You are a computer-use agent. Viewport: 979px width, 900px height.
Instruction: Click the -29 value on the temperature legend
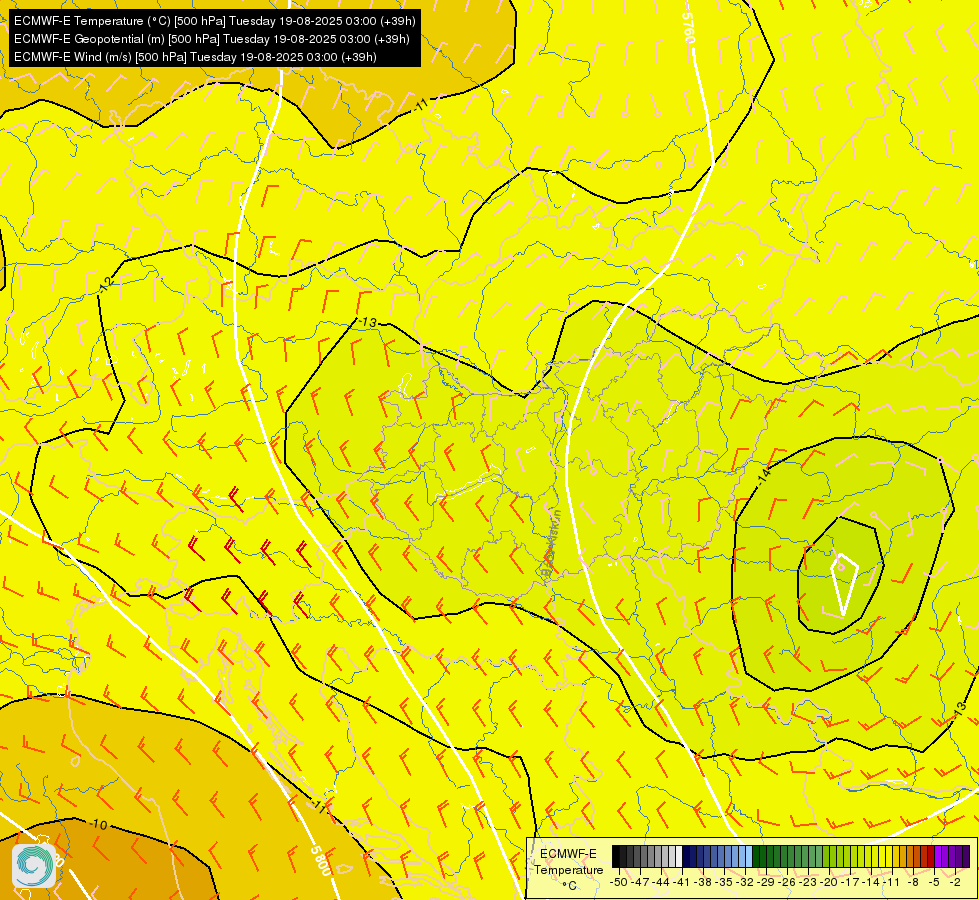click(x=766, y=882)
